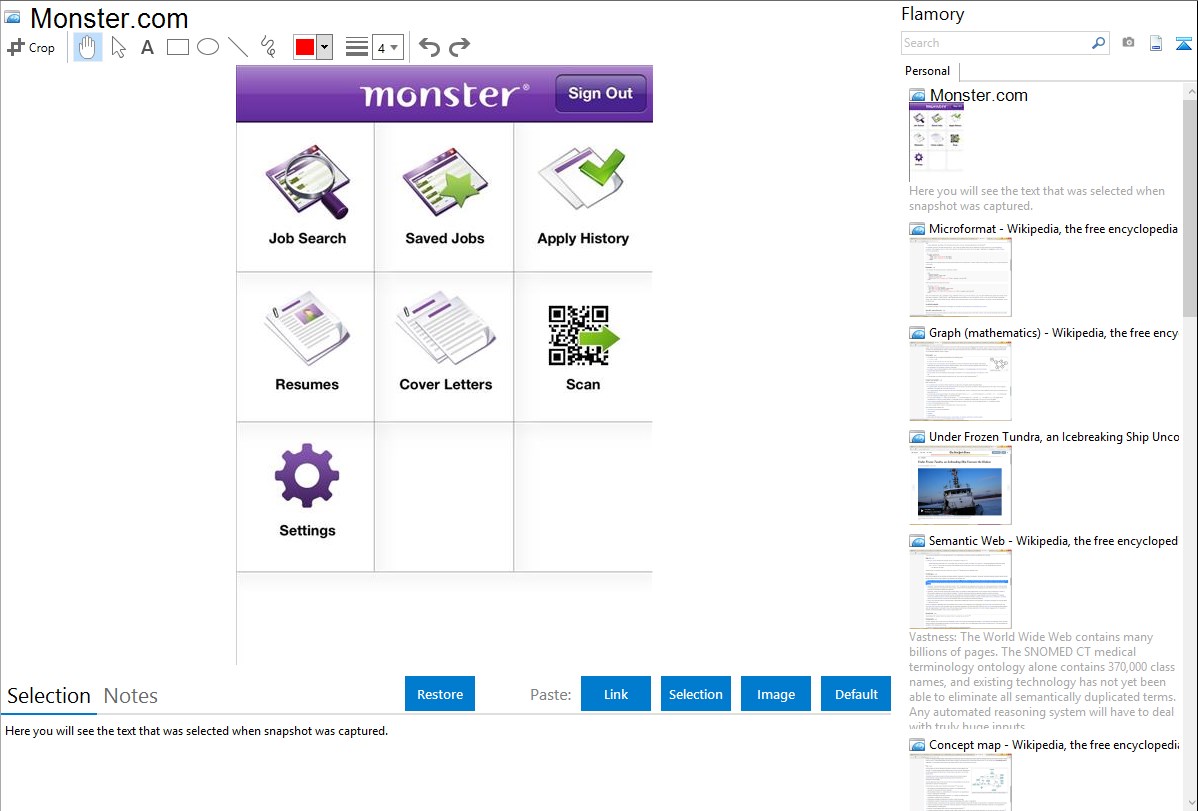
Task: Paste as Link button
Action: 616,694
